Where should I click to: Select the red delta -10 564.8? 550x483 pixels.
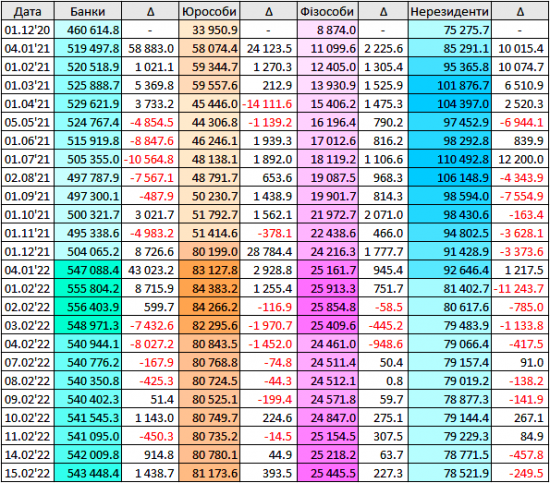[x=150, y=159]
